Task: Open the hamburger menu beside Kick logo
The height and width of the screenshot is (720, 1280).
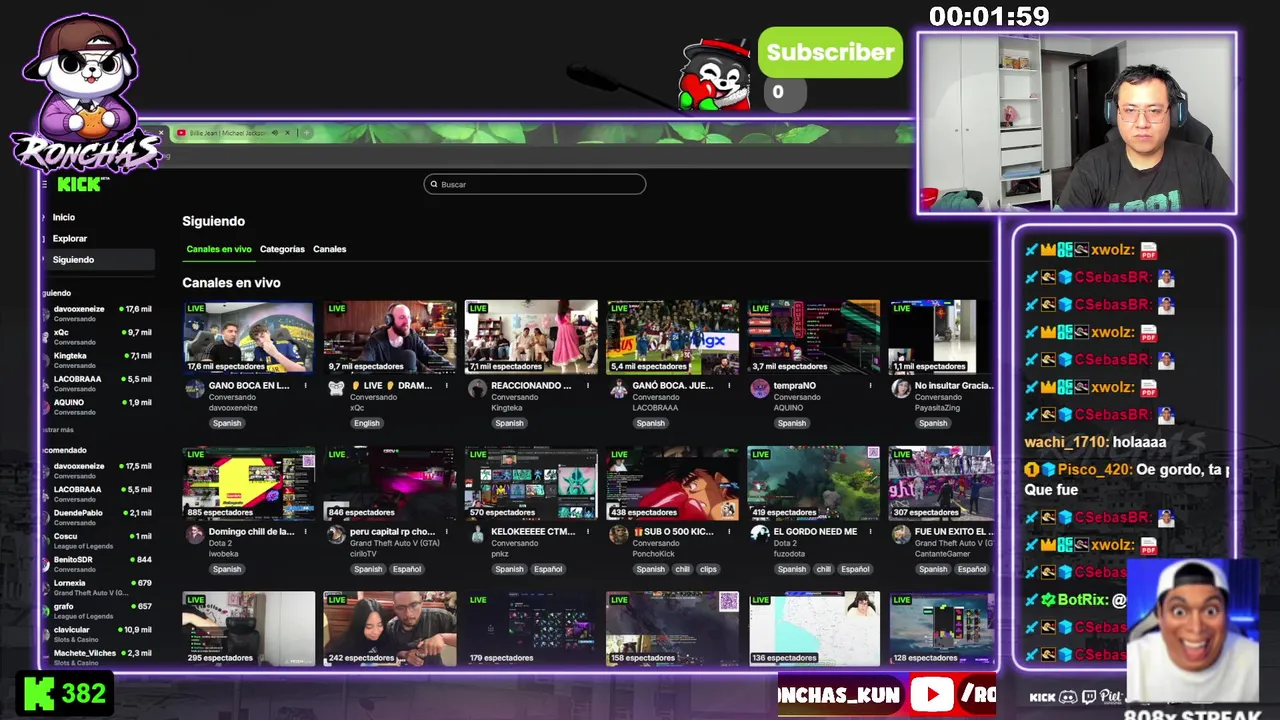Action: click(45, 184)
